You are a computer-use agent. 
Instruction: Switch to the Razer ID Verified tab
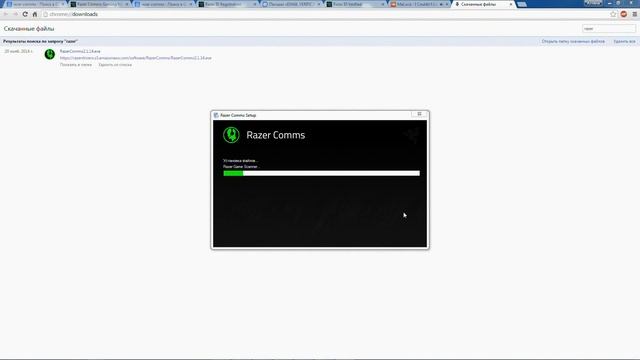coord(356,4)
